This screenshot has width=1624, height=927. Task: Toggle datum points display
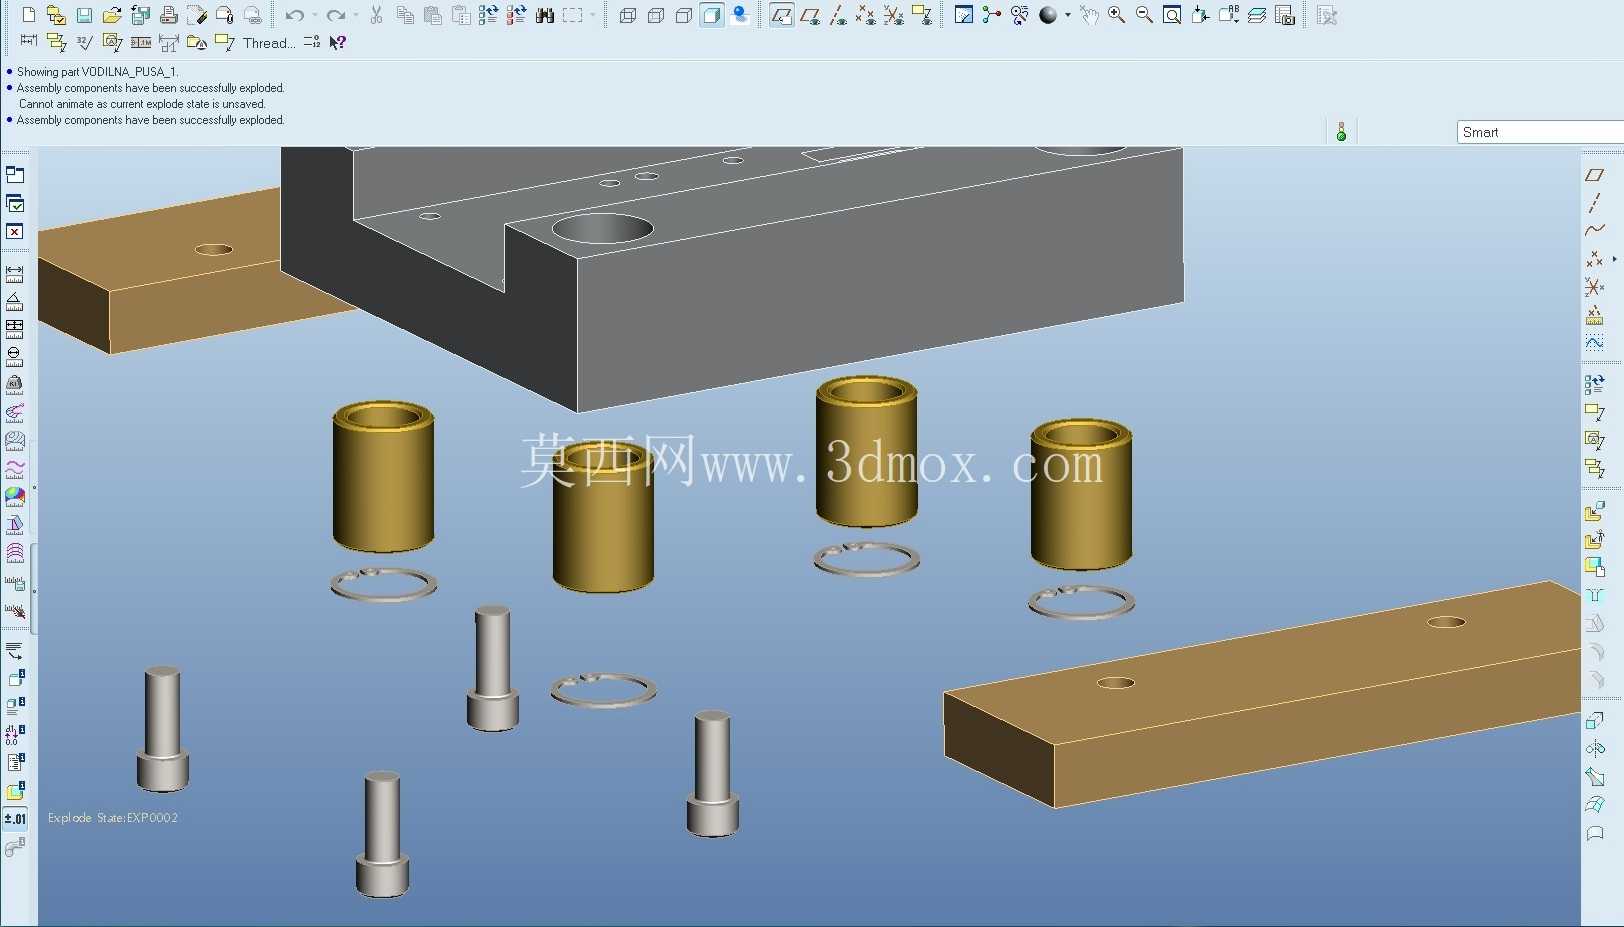[x=866, y=15]
